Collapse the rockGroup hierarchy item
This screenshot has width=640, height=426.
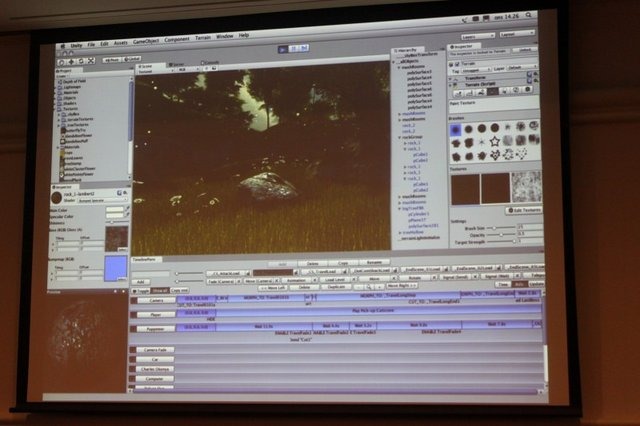400,138
